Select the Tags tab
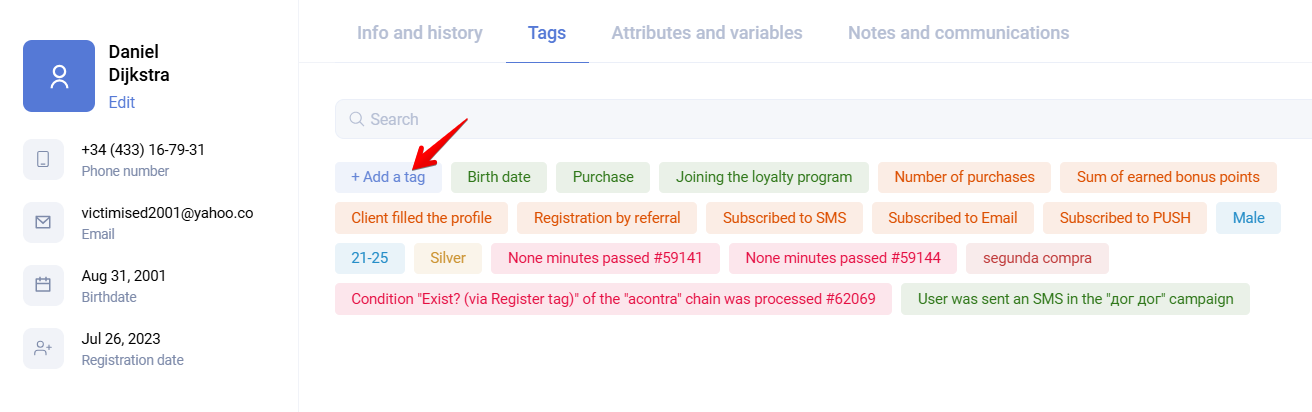The image size is (1312, 412). coord(547,33)
